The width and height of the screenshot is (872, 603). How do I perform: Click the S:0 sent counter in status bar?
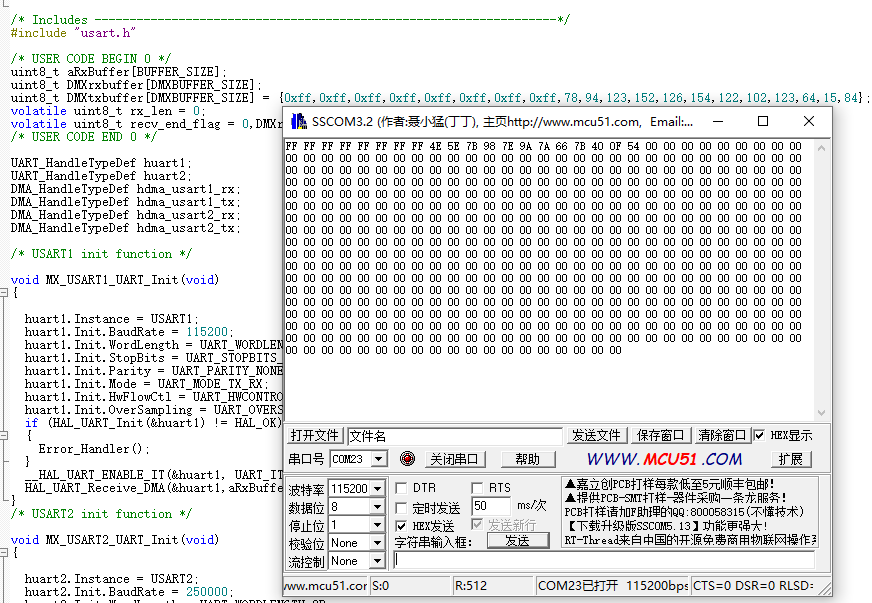coord(410,586)
